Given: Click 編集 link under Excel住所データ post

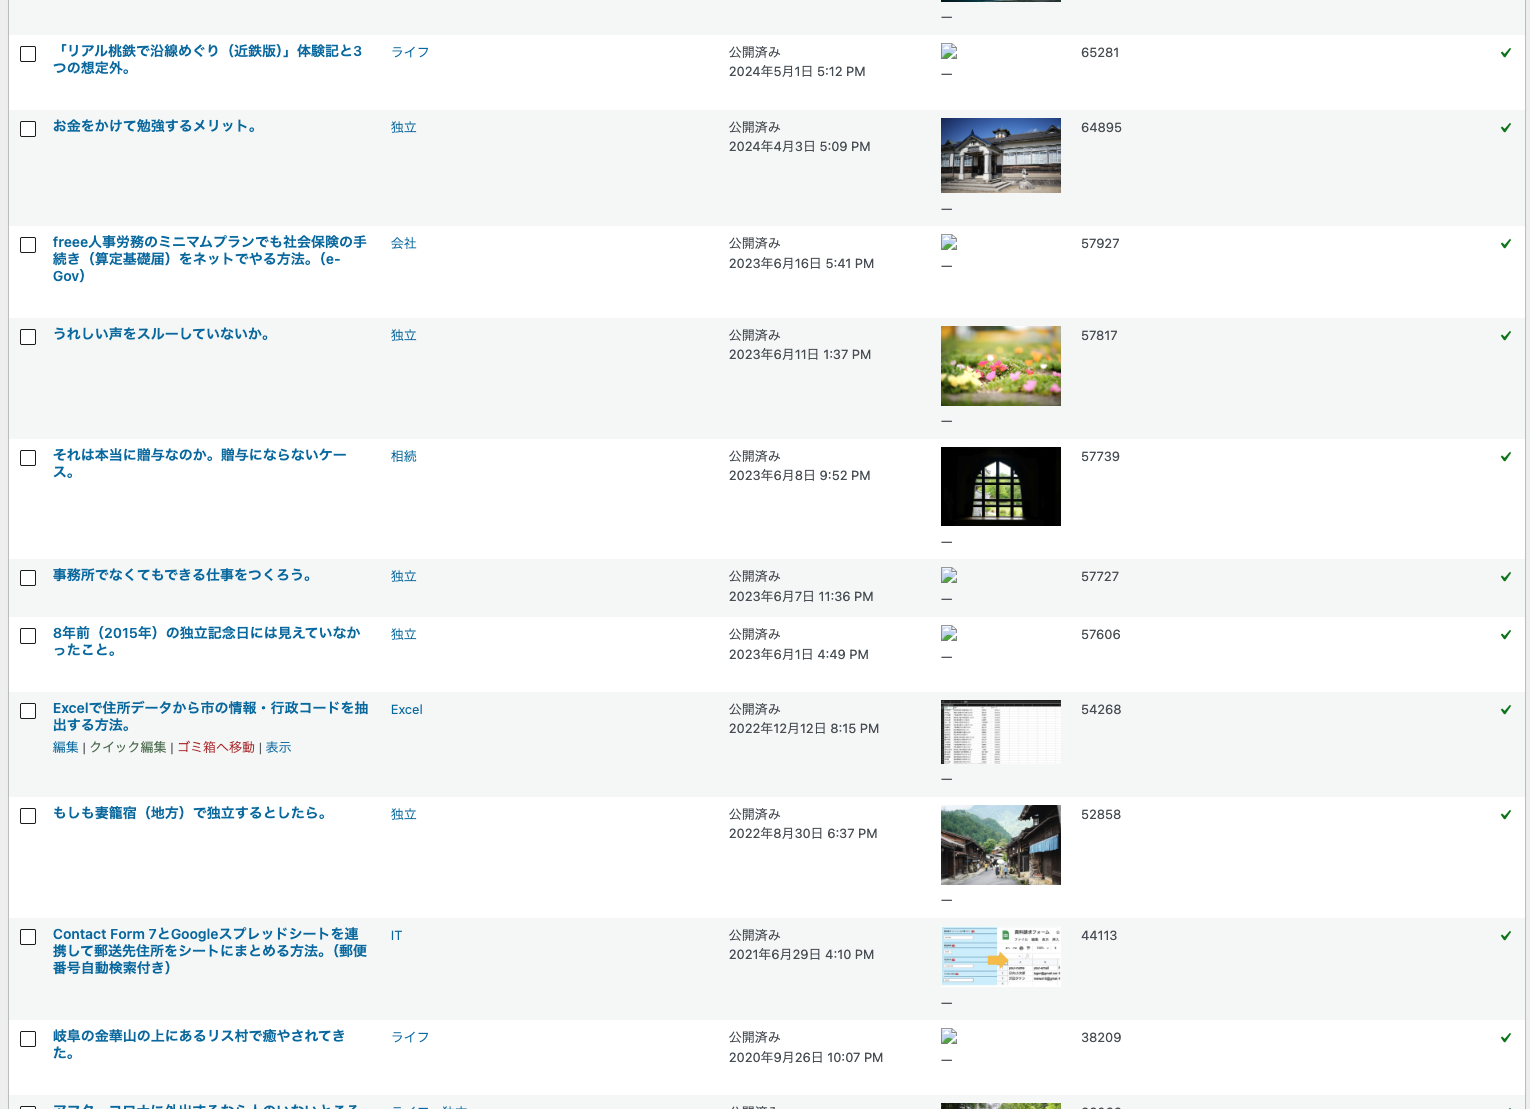Looking at the screenshot, I should [65, 747].
